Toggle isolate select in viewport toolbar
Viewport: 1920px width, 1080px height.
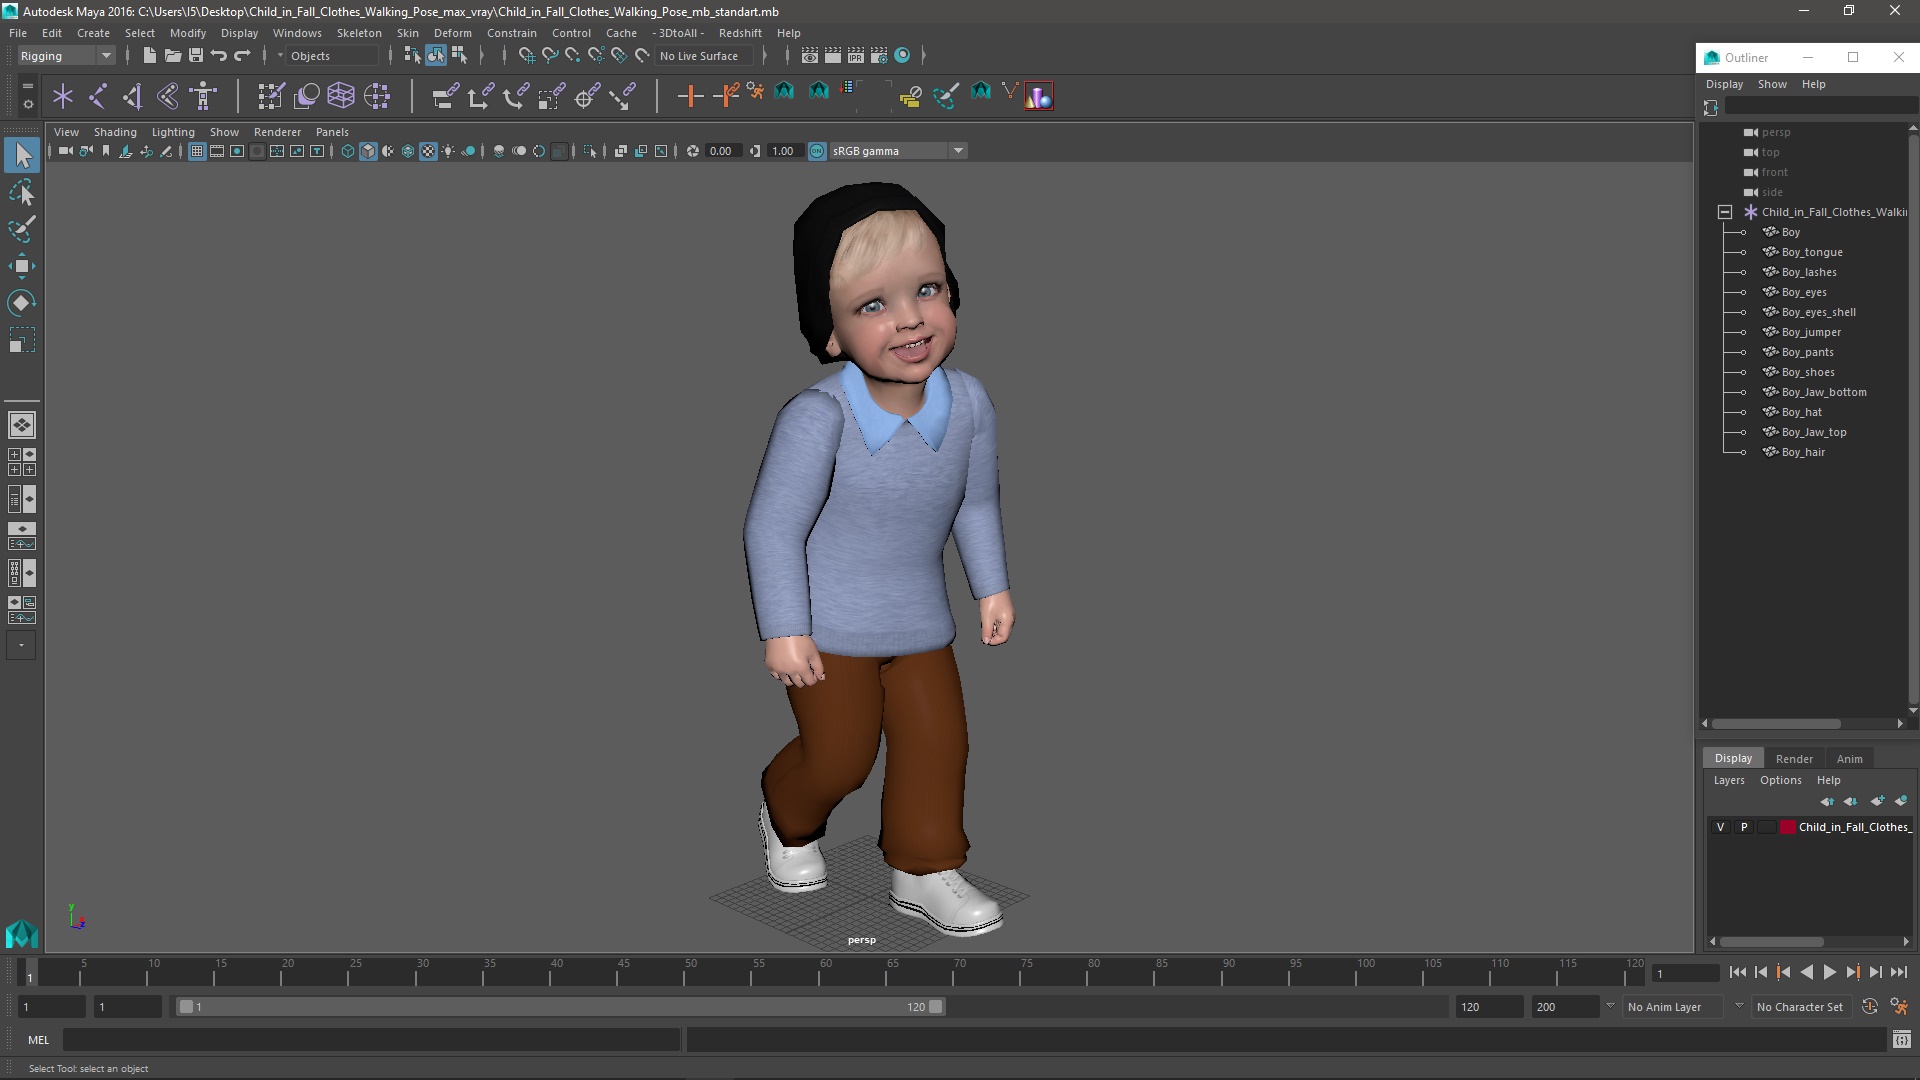click(x=589, y=151)
